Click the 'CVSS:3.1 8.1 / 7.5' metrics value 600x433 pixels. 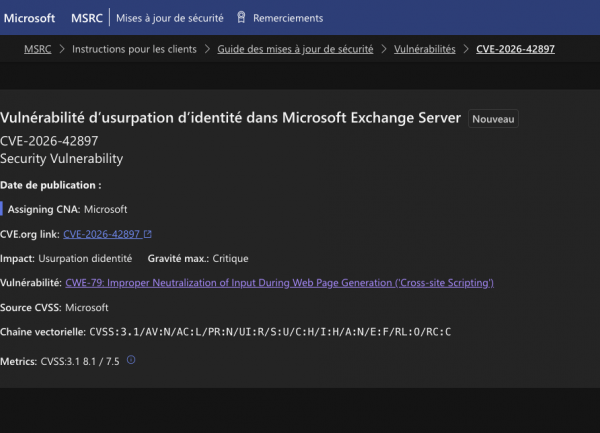pos(80,361)
